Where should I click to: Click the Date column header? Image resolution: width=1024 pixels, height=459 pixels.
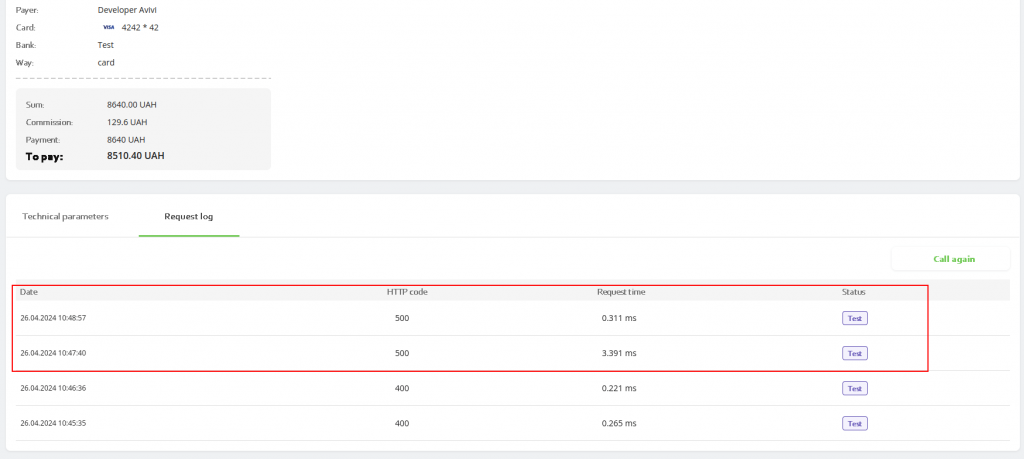[29, 292]
